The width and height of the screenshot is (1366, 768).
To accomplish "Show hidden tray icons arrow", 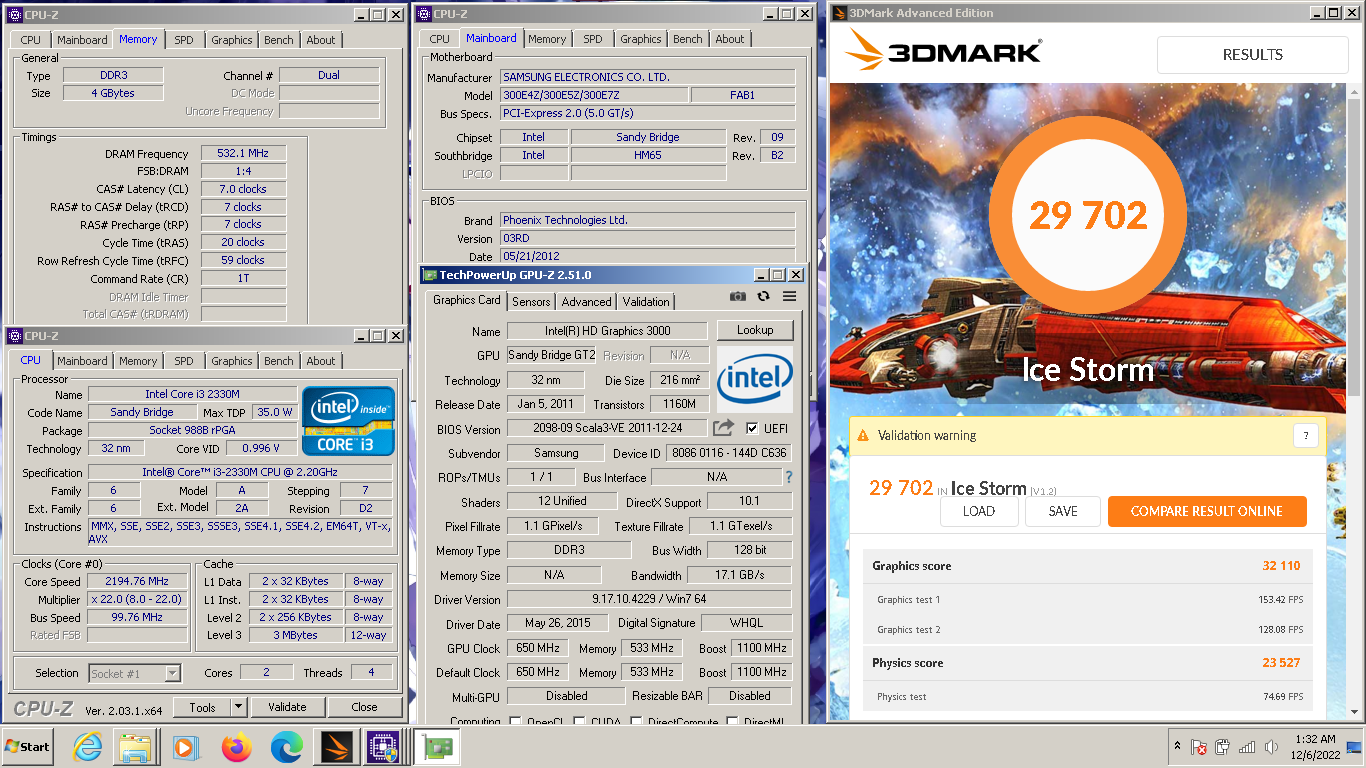I will 1177,747.
